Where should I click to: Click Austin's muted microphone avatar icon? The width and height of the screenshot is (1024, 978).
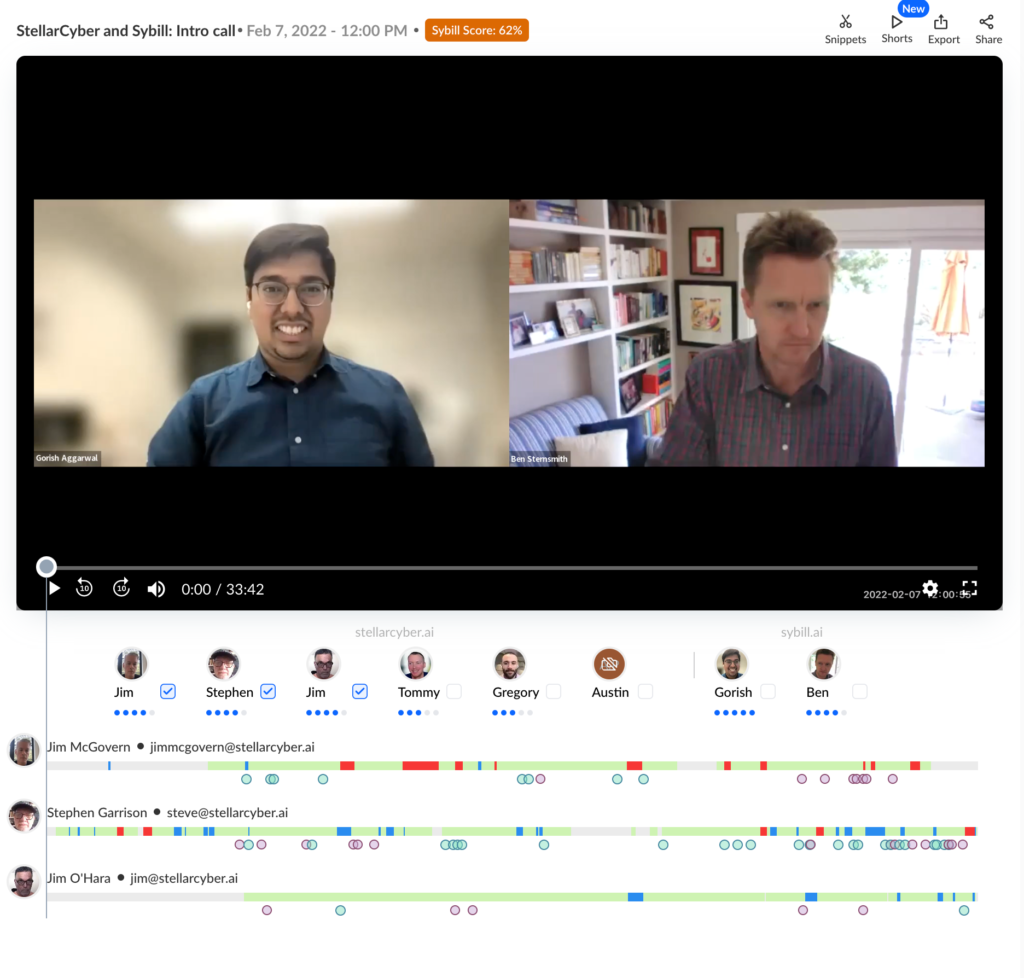coord(609,662)
